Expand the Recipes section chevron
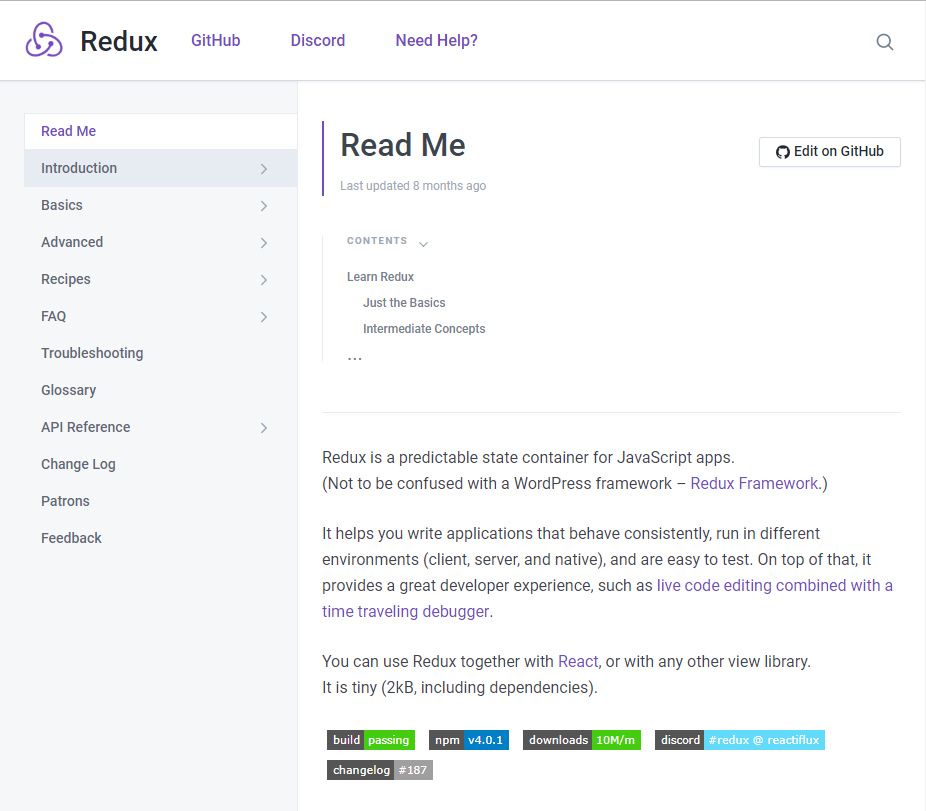Viewport: 926px width, 811px height. 263,280
